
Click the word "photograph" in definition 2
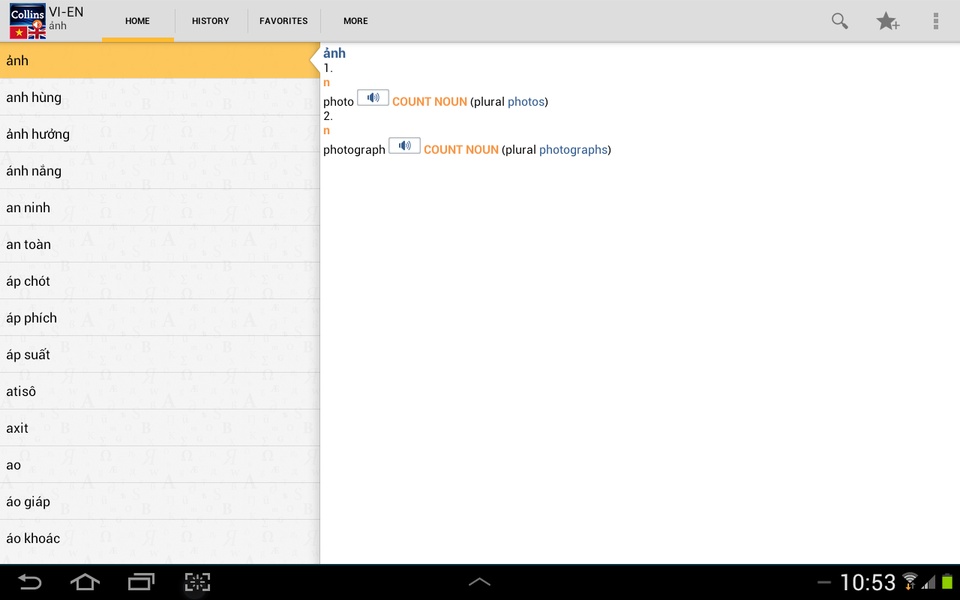pos(354,150)
